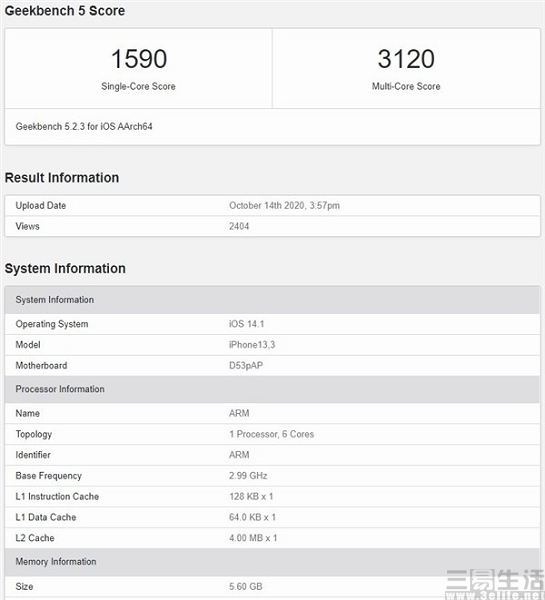The image size is (545, 600).
Task: Click the Topology label
Action: pos(33,434)
